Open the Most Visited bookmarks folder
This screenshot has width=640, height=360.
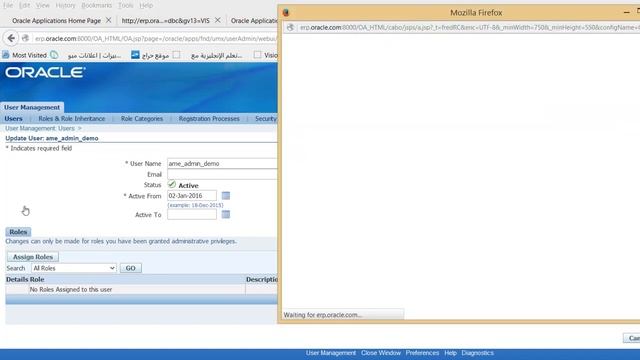(x=25, y=55)
